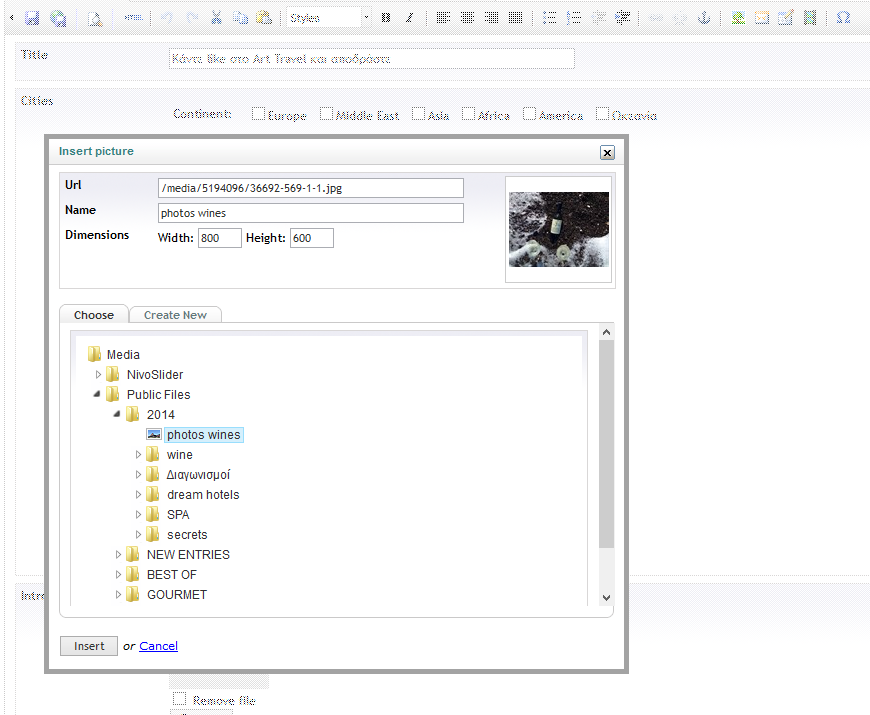The width and height of the screenshot is (870, 715).
Task: Insert bulleted list
Action: (549, 18)
